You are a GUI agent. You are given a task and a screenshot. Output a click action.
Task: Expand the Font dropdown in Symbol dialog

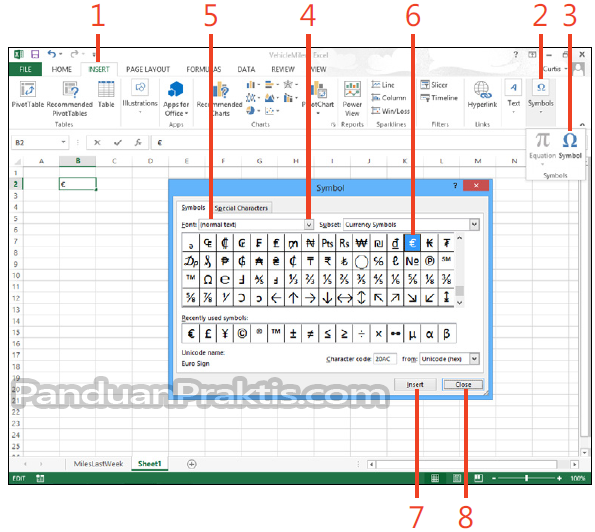[x=309, y=225]
